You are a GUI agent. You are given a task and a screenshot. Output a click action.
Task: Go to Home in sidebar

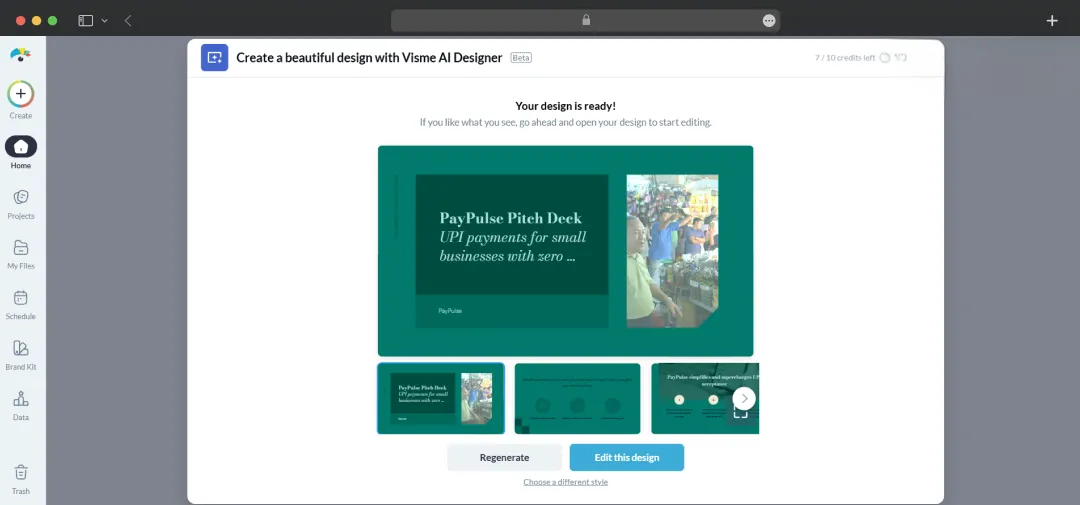(x=21, y=153)
